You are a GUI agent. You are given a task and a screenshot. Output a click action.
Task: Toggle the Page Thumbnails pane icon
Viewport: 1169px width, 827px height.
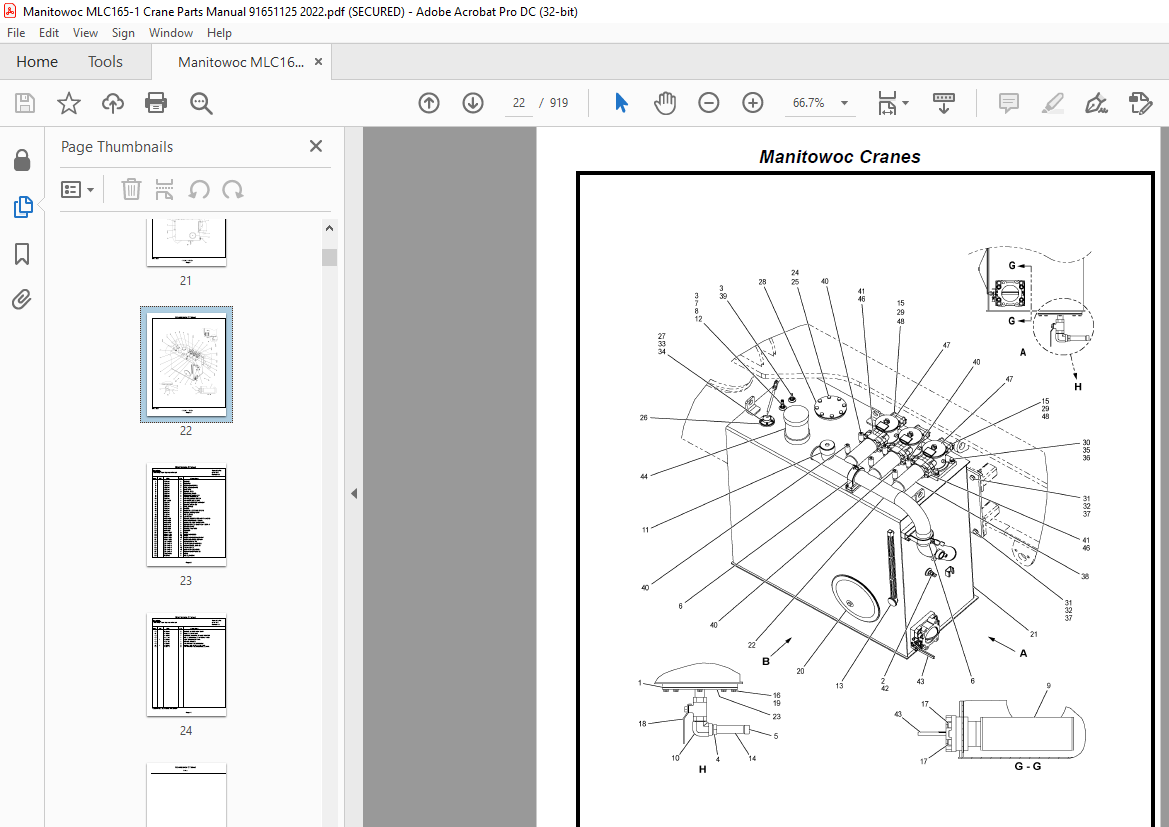(x=22, y=207)
